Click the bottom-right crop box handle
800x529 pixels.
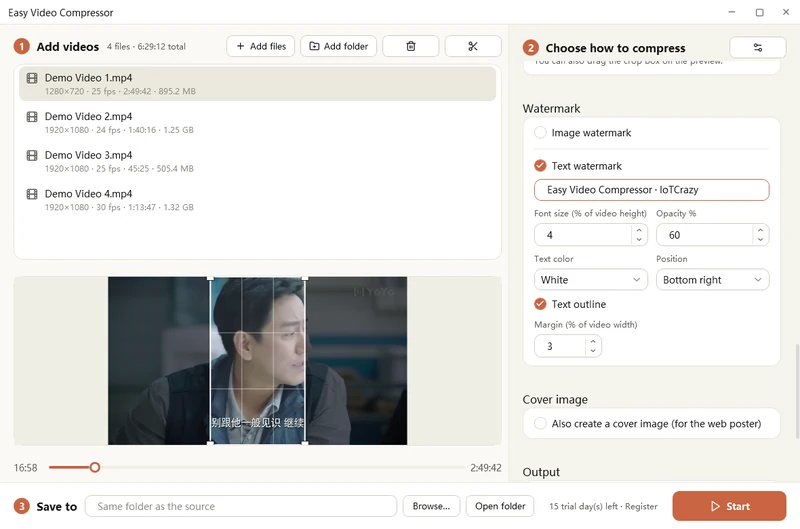click(305, 443)
